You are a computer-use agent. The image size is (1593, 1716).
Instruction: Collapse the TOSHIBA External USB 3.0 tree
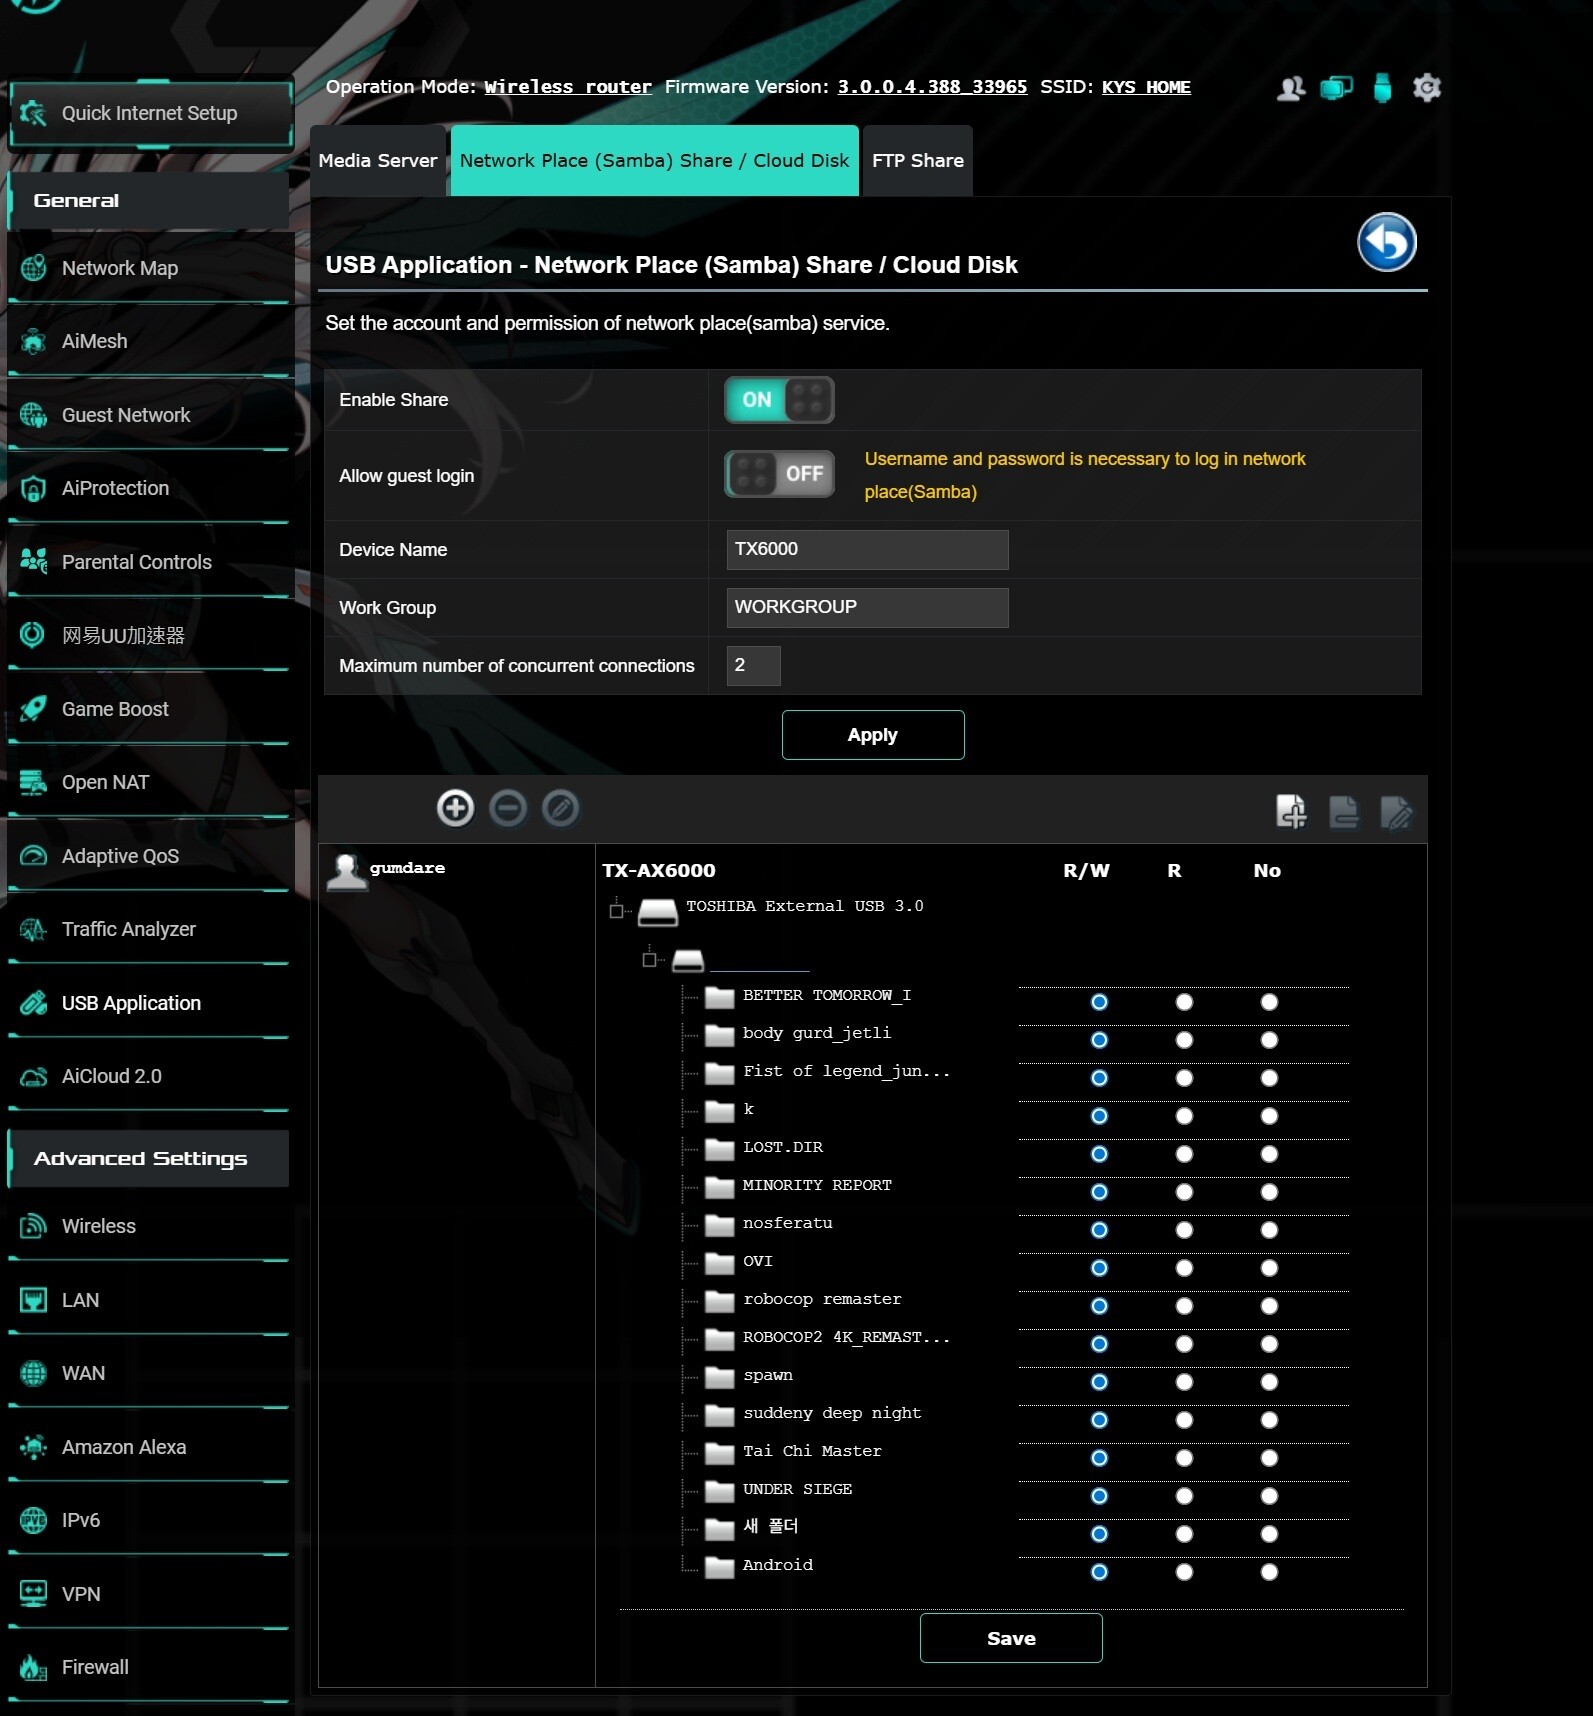(x=616, y=910)
